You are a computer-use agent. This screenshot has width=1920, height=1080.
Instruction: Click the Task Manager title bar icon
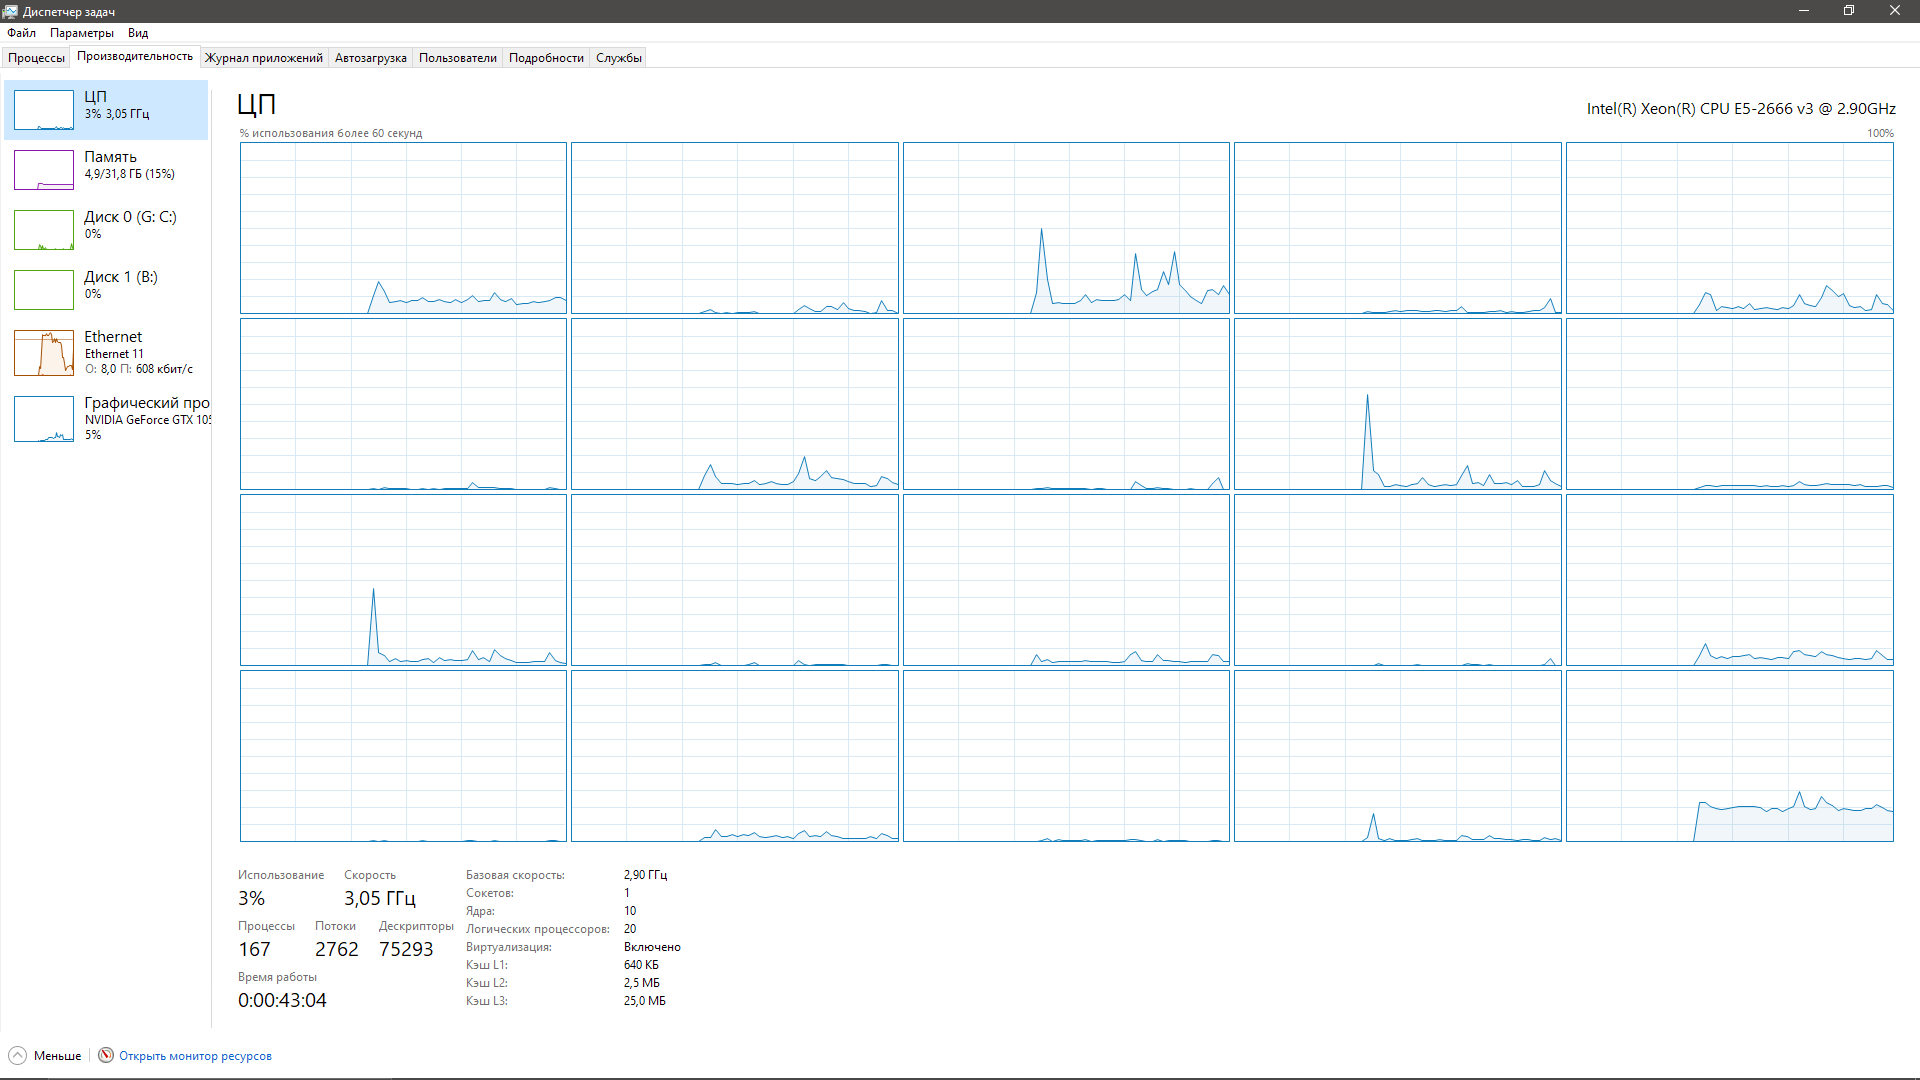tap(11, 11)
